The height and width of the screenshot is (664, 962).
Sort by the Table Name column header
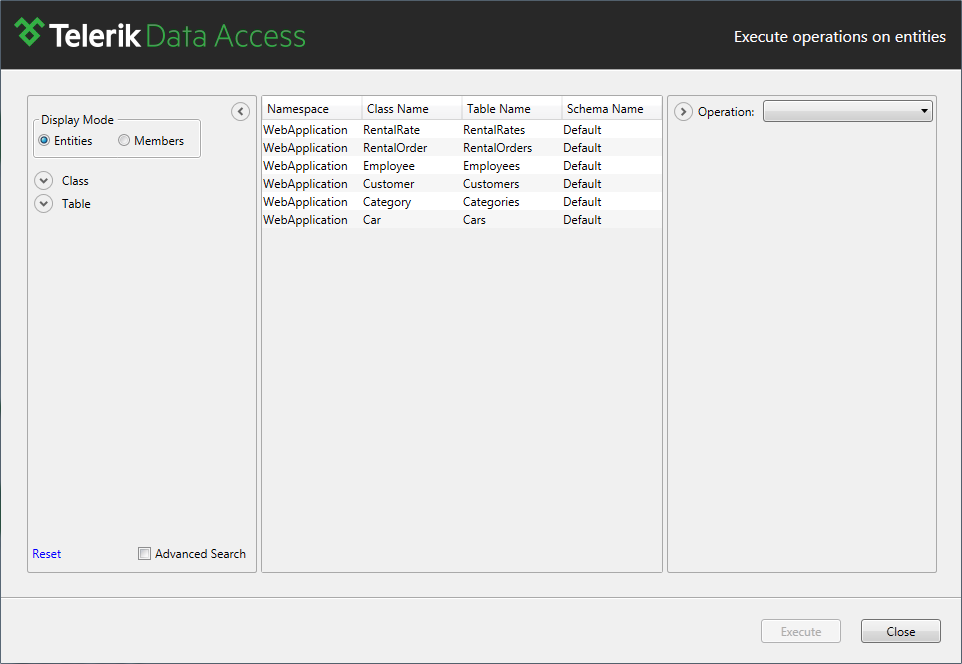click(x=512, y=109)
